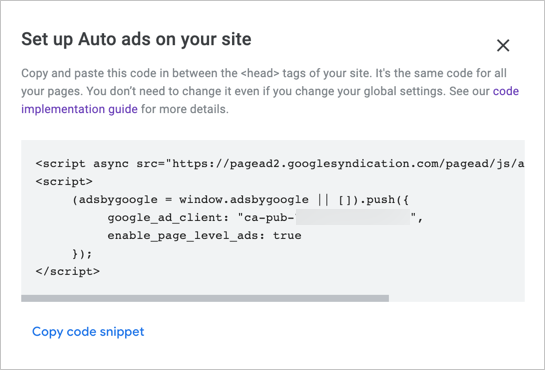545x370 pixels.
Task: Click the .push({ call in the code
Action: point(383,200)
